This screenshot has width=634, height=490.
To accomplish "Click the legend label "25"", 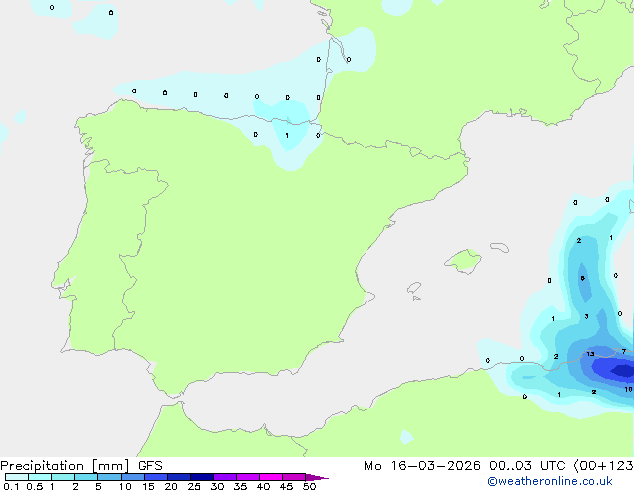I will click(194, 486).
